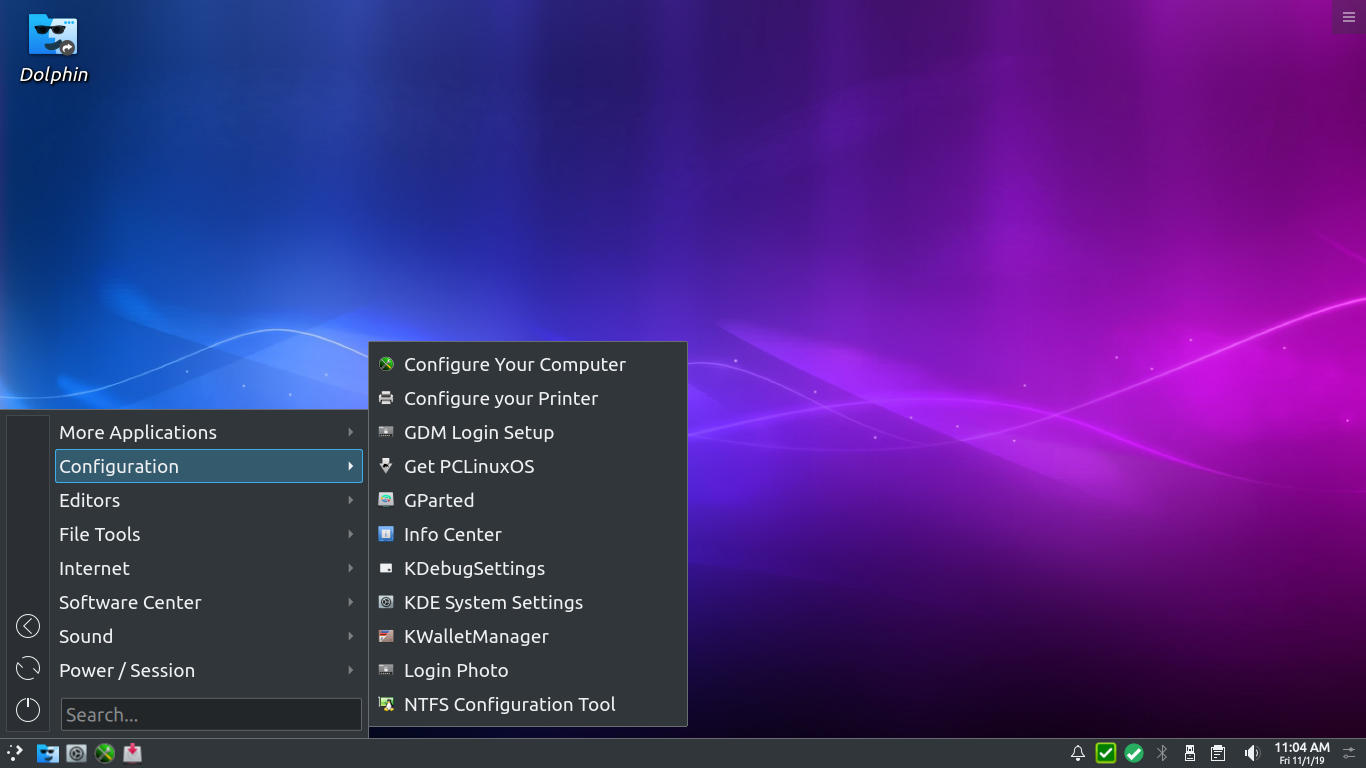The image size is (1366, 768).
Task: Expand the Power / Session submenu
Action: click(x=209, y=670)
